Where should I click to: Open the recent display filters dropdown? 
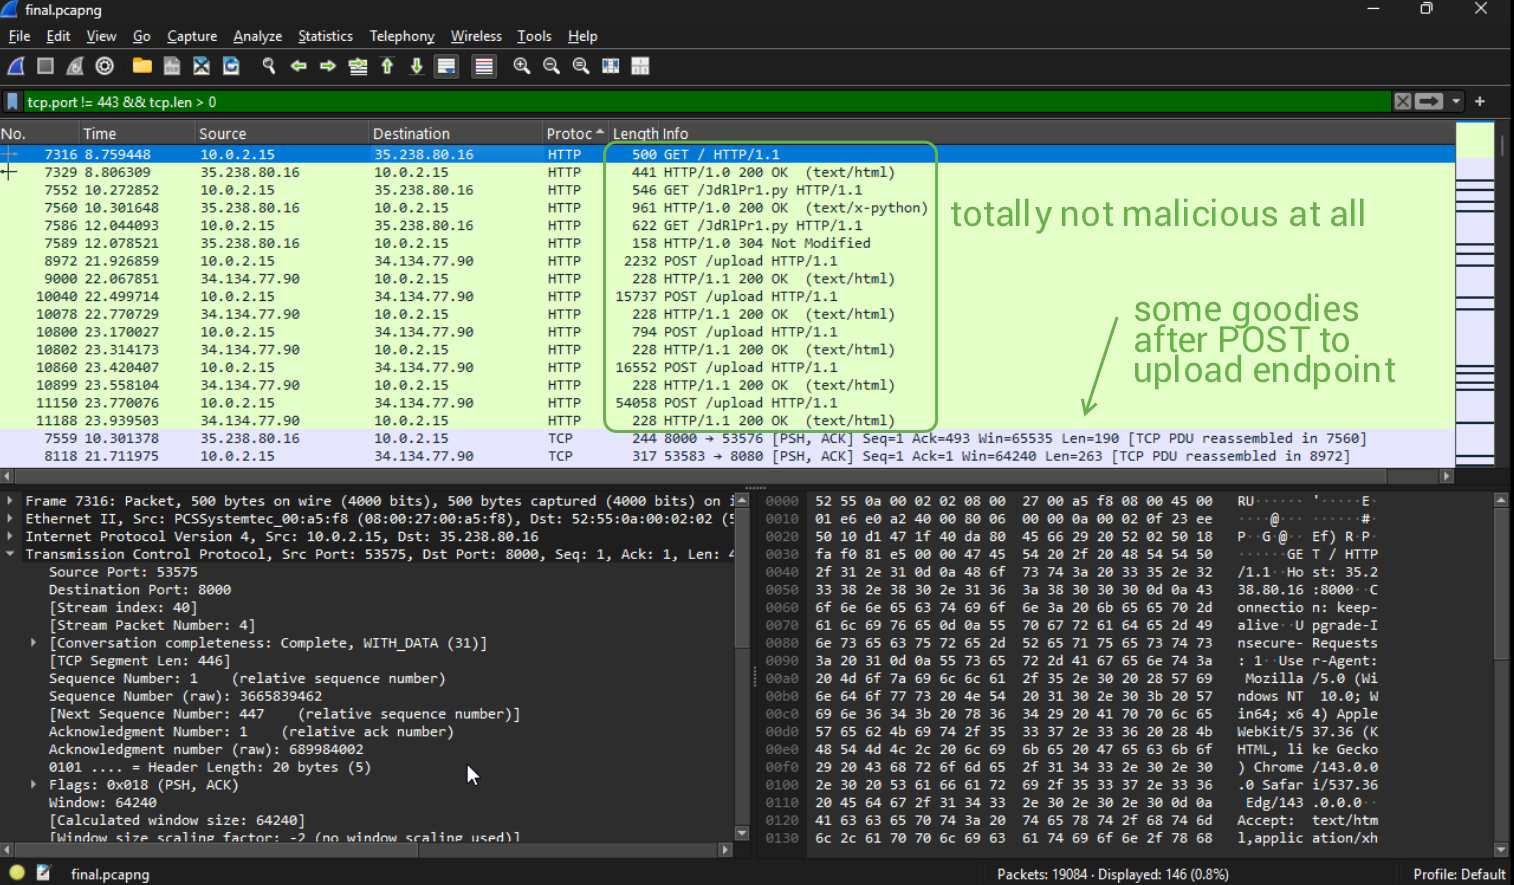click(1456, 102)
